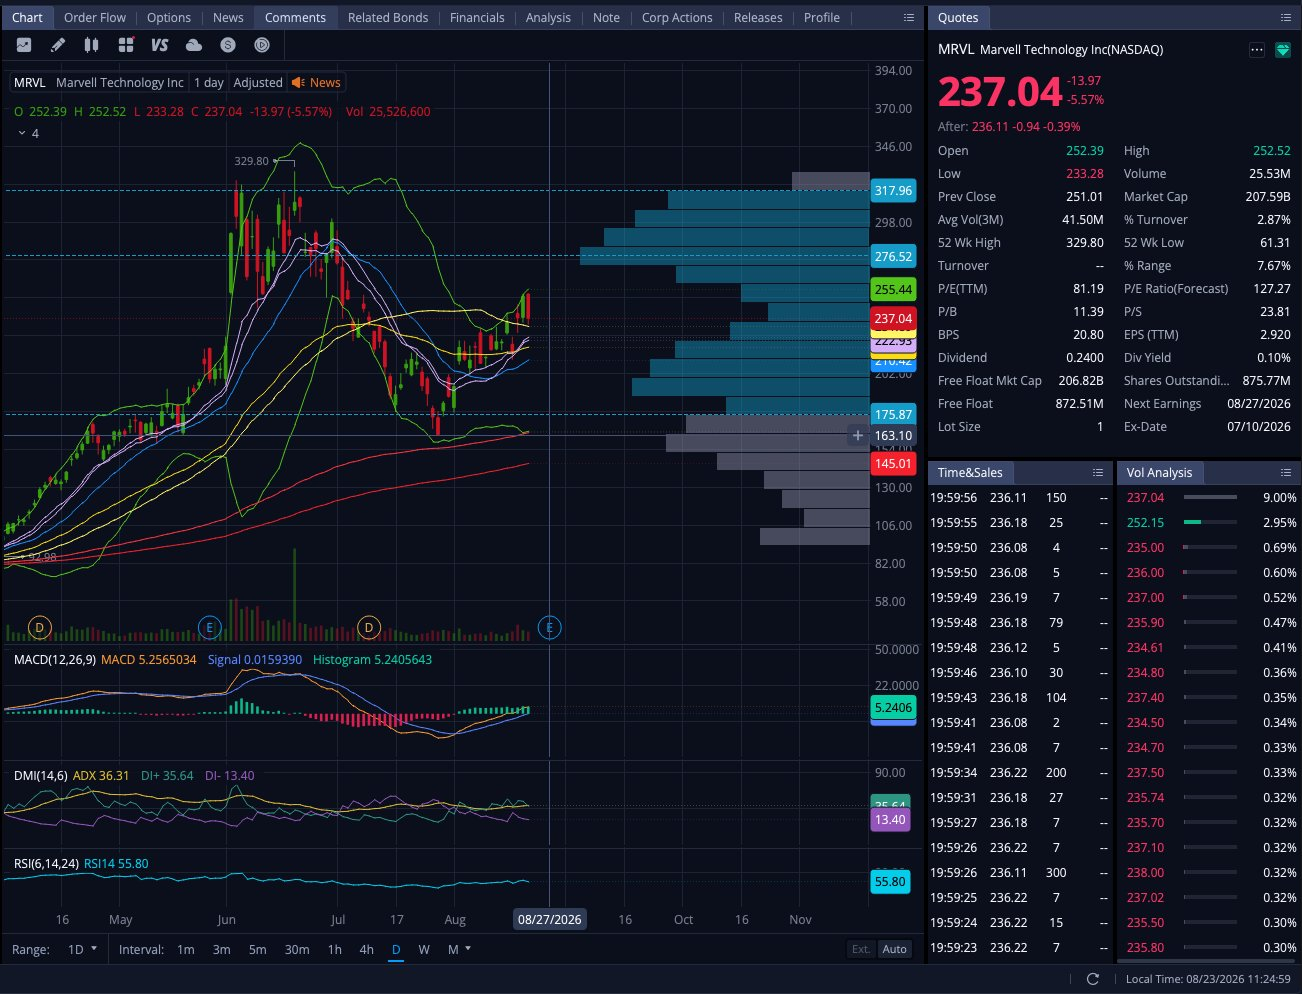Click the green diamond icon beside MRVL quote
The height and width of the screenshot is (994, 1302).
pos(1283,50)
